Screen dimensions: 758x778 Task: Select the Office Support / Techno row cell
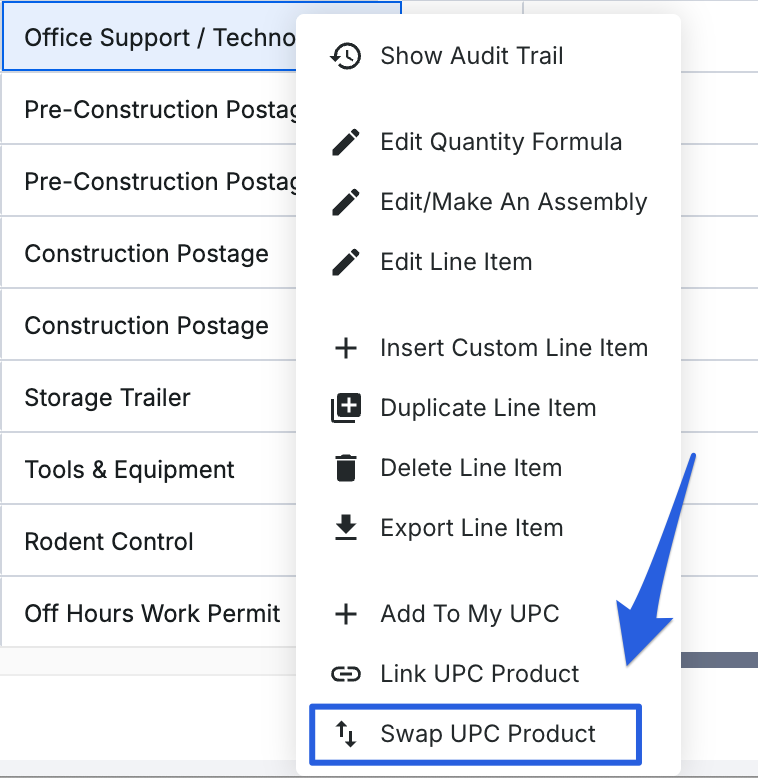tap(150, 38)
